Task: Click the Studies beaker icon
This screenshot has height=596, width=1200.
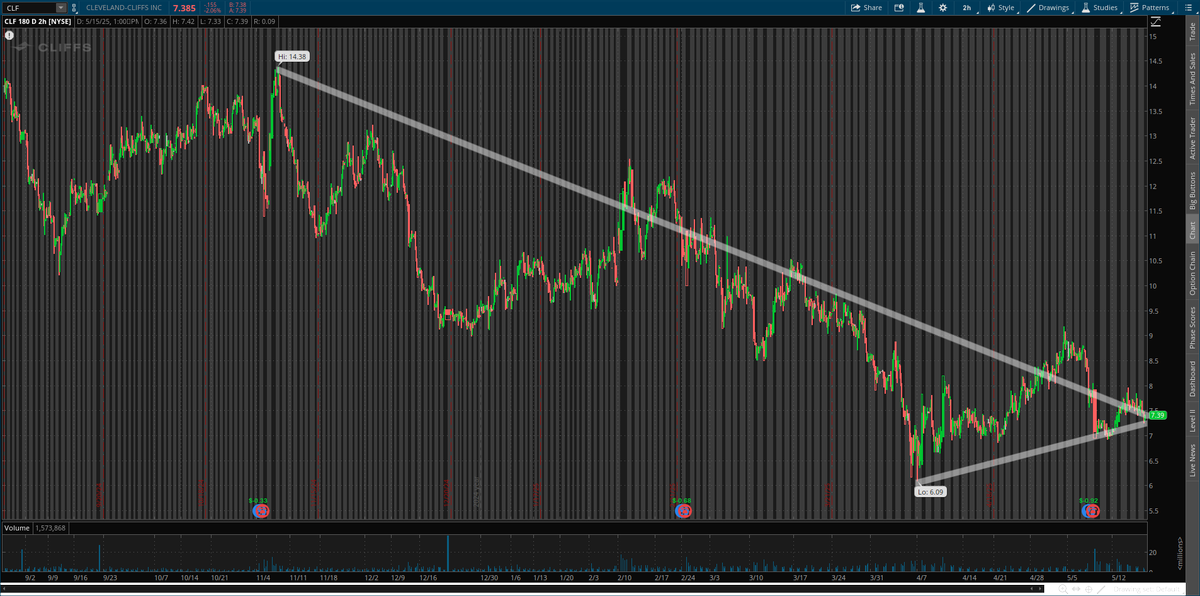Action: click(x=1086, y=8)
